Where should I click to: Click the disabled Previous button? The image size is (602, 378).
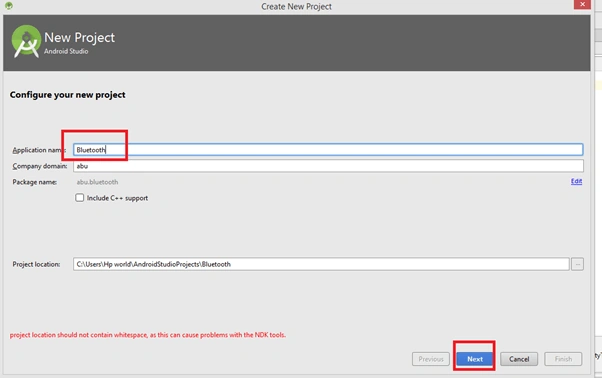[x=431, y=359]
